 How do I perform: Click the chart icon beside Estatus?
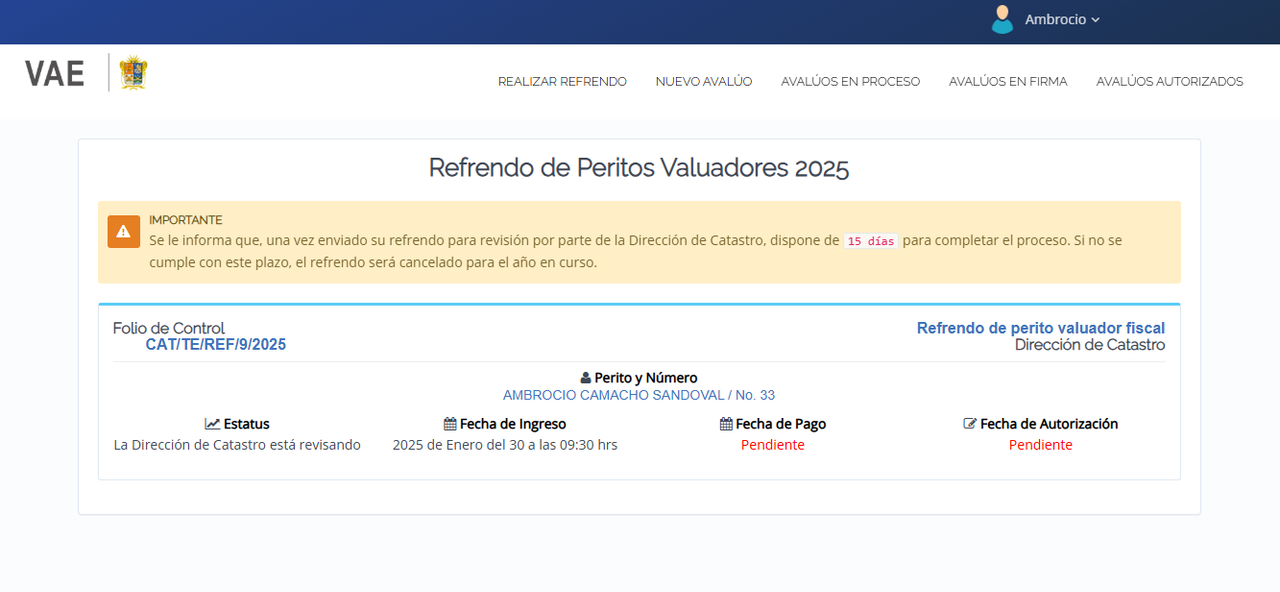212,424
